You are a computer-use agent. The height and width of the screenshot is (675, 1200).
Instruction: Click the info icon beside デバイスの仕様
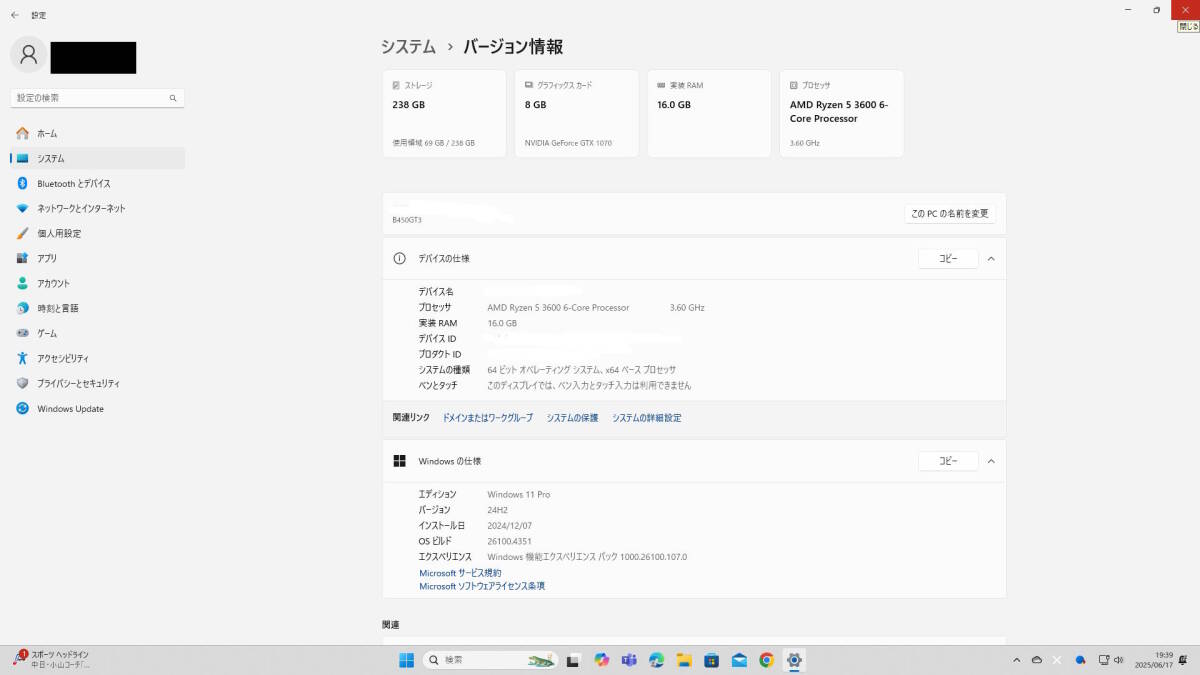tap(400, 258)
